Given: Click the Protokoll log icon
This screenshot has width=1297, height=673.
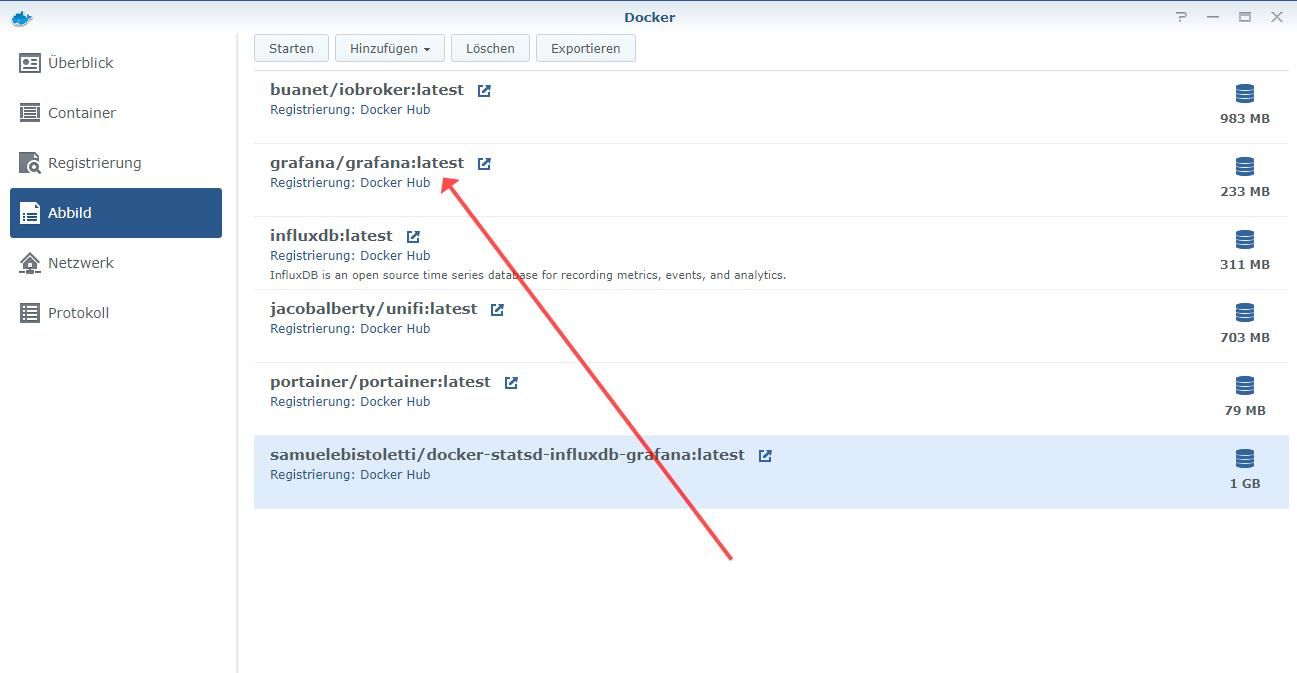Looking at the screenshot, I should click(30, 313).
